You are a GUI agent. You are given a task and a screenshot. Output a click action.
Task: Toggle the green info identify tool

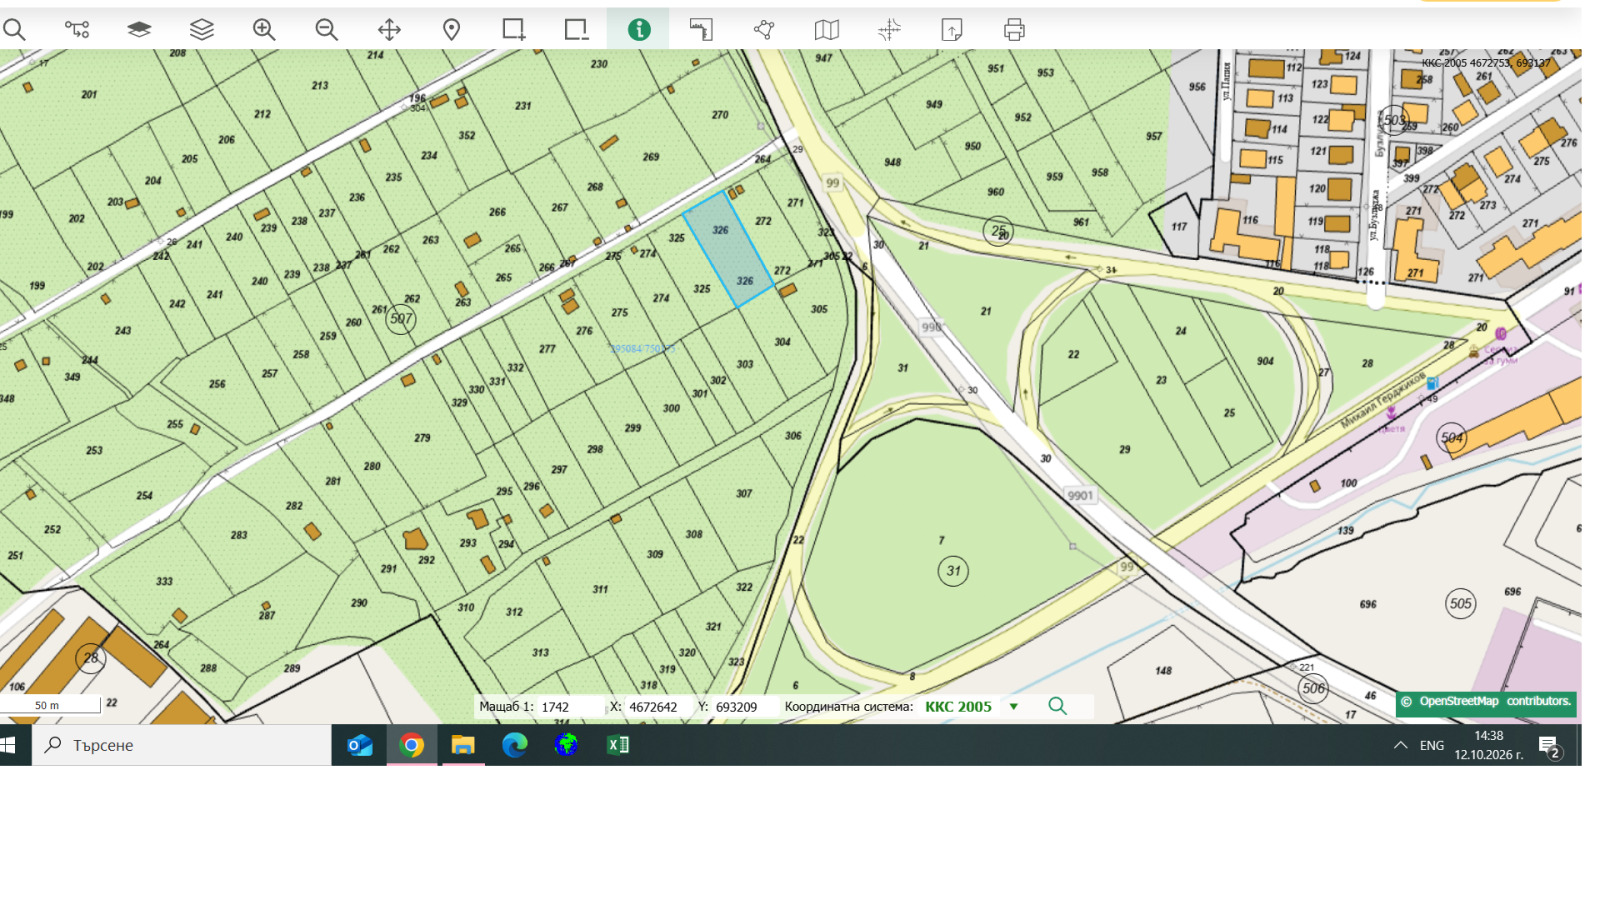[x=639, y=30]
